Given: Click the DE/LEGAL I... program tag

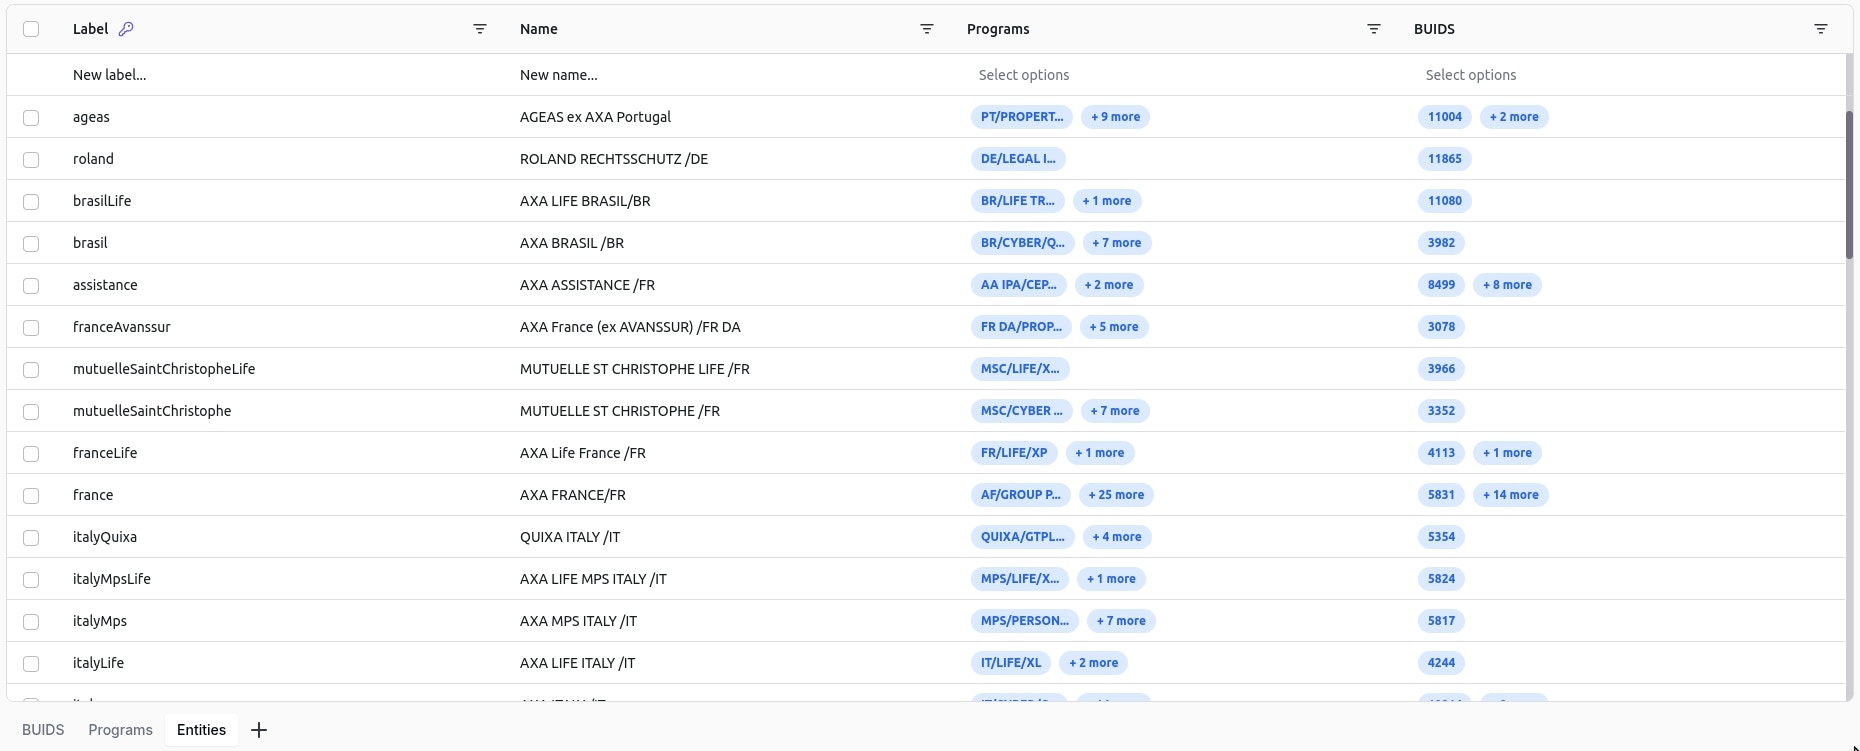Looking at the screenshot, I should click(1018, 159).
